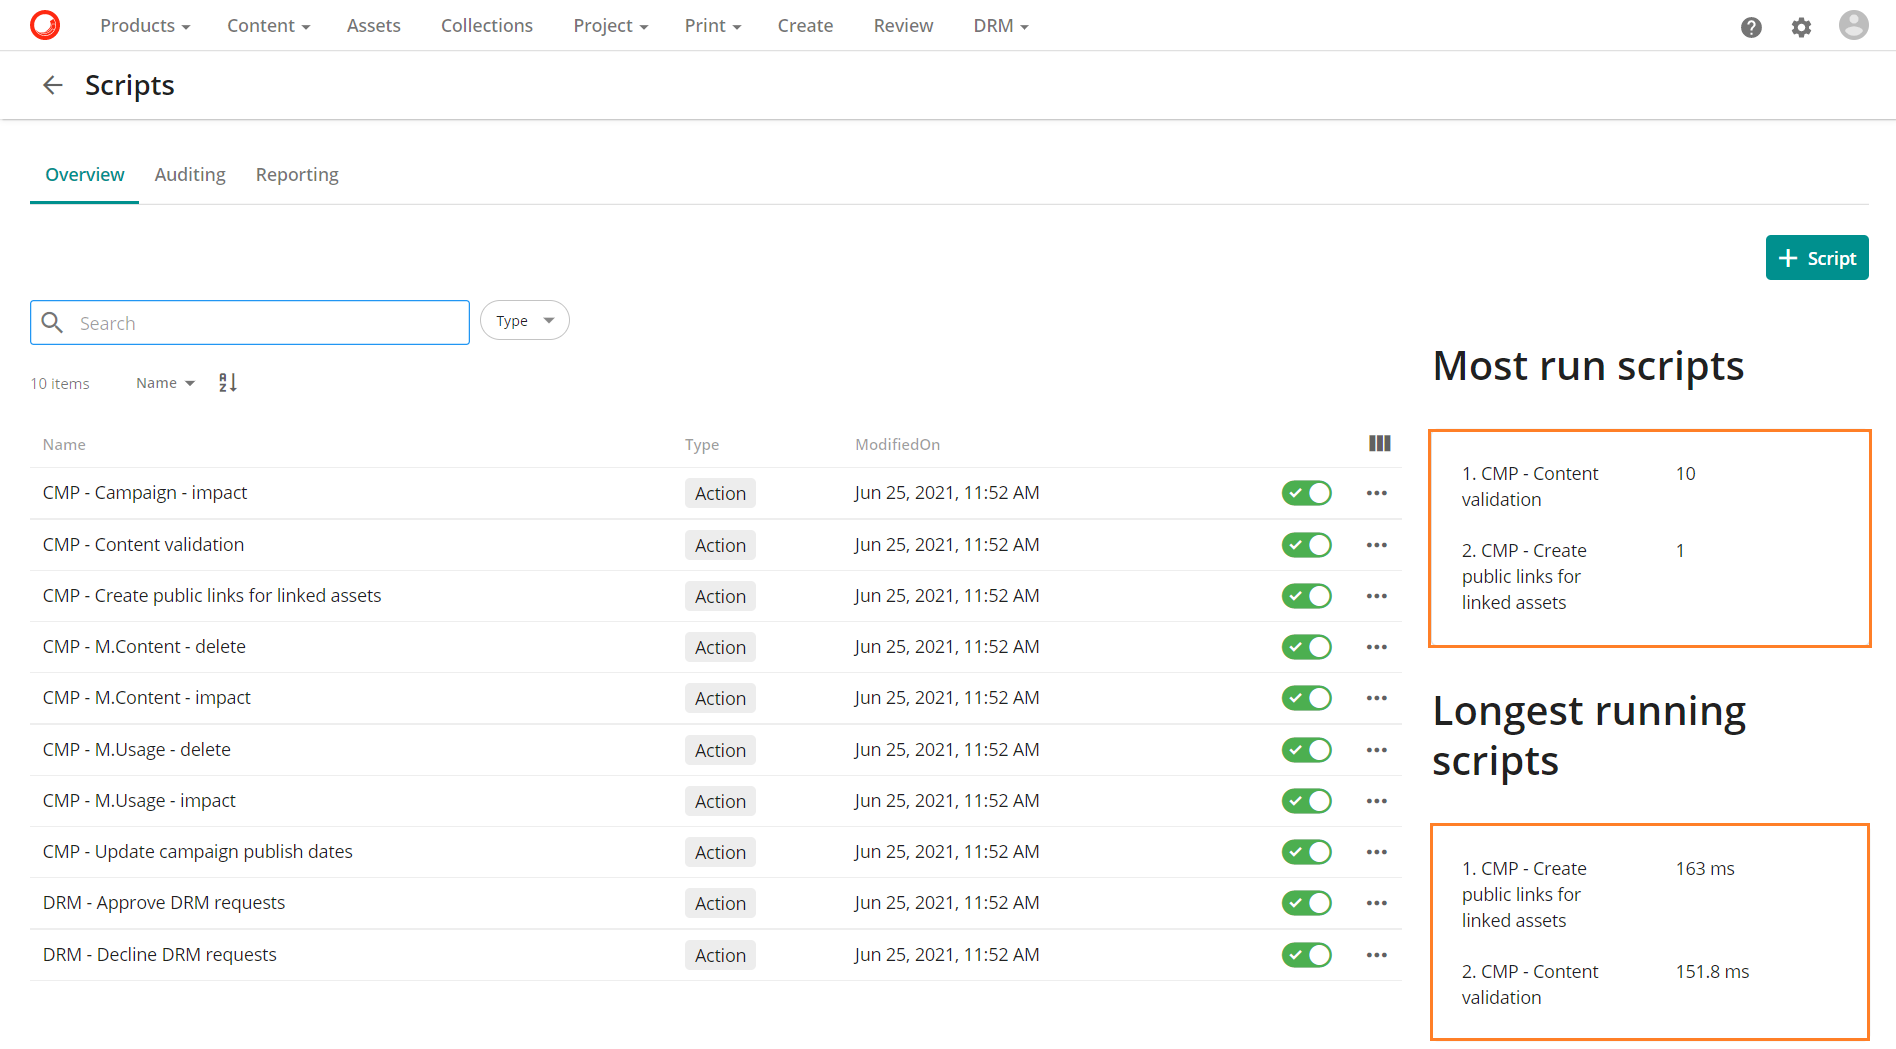1896x1049 pixels.
Task: Open the settings gear icon
Action: point(1801,27)
